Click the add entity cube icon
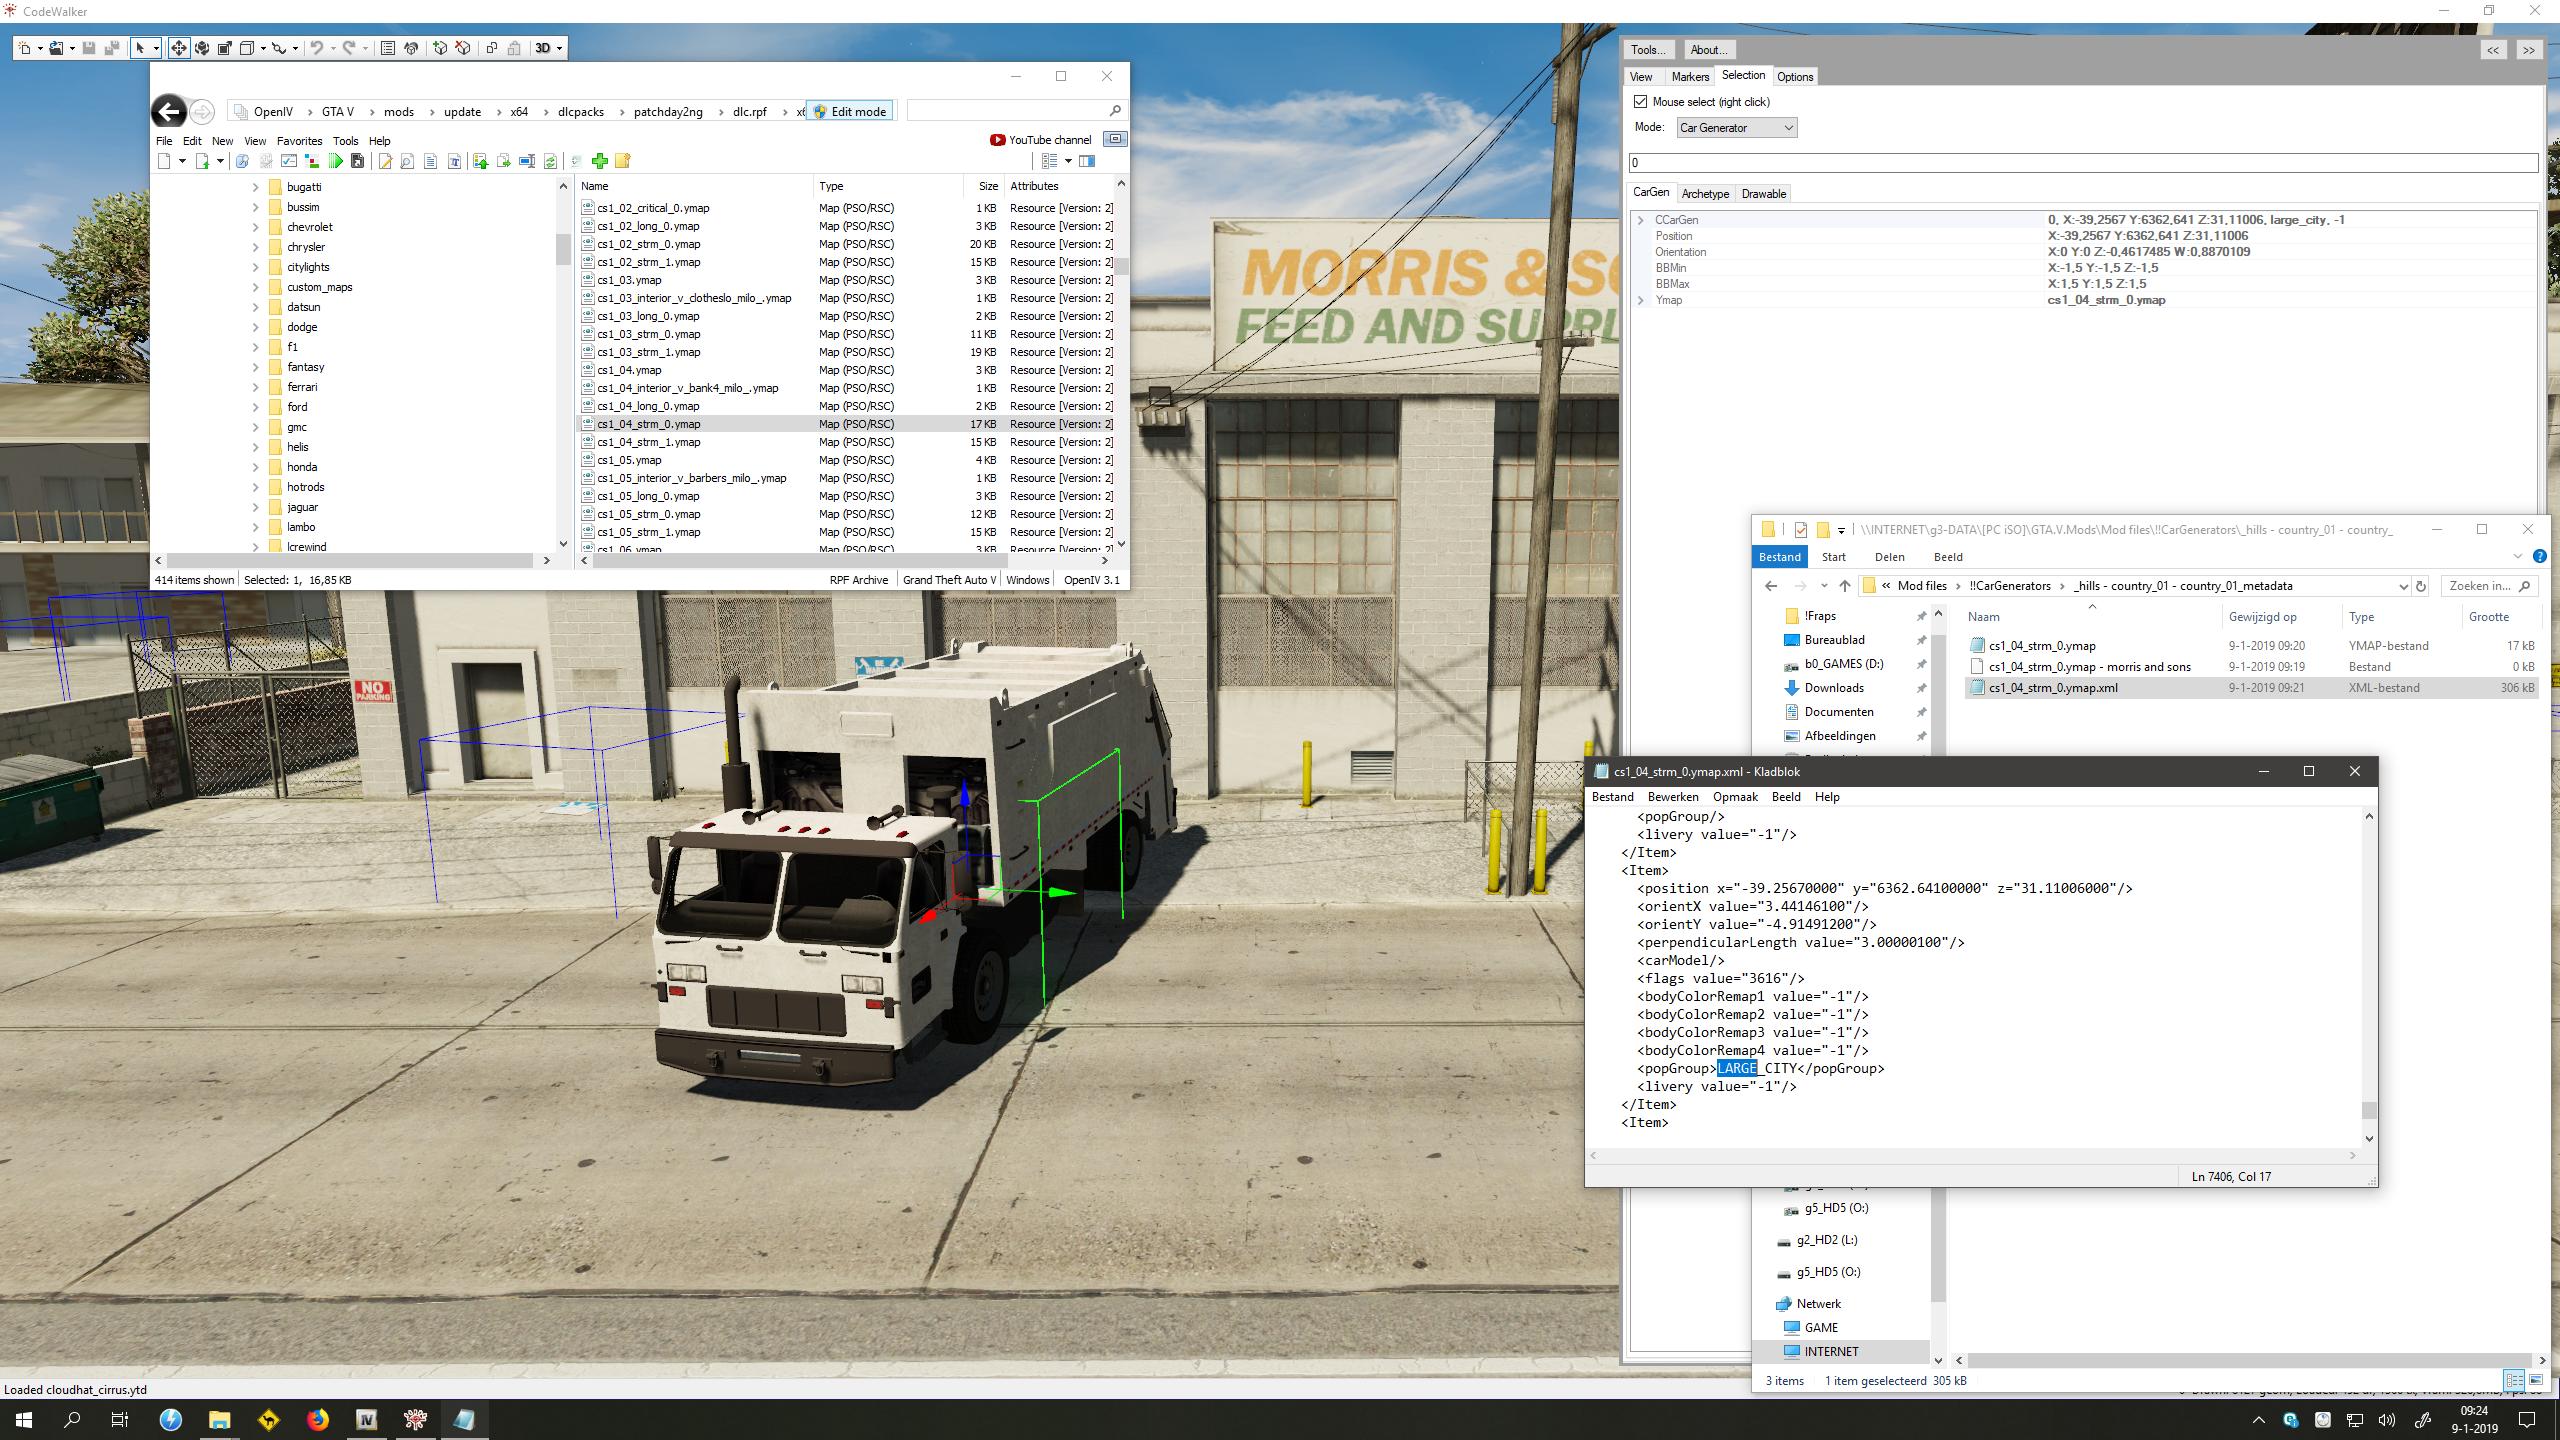 pos(440,48)
